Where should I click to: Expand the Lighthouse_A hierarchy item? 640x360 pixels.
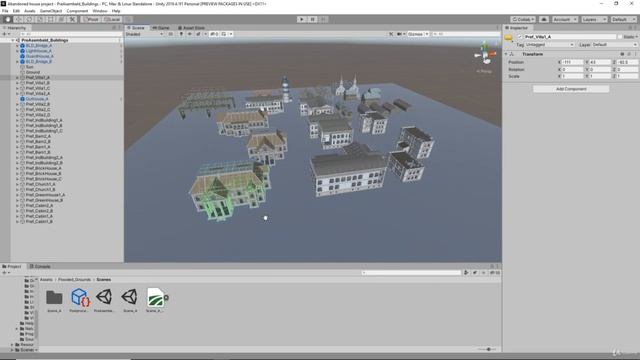[x=17, y=51]
